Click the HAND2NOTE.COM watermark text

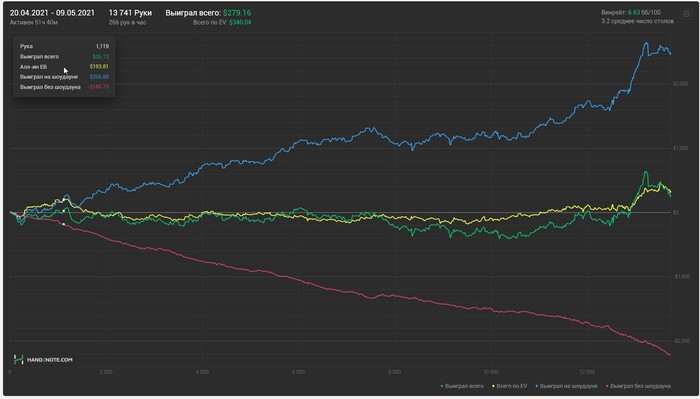click(50, 360)
